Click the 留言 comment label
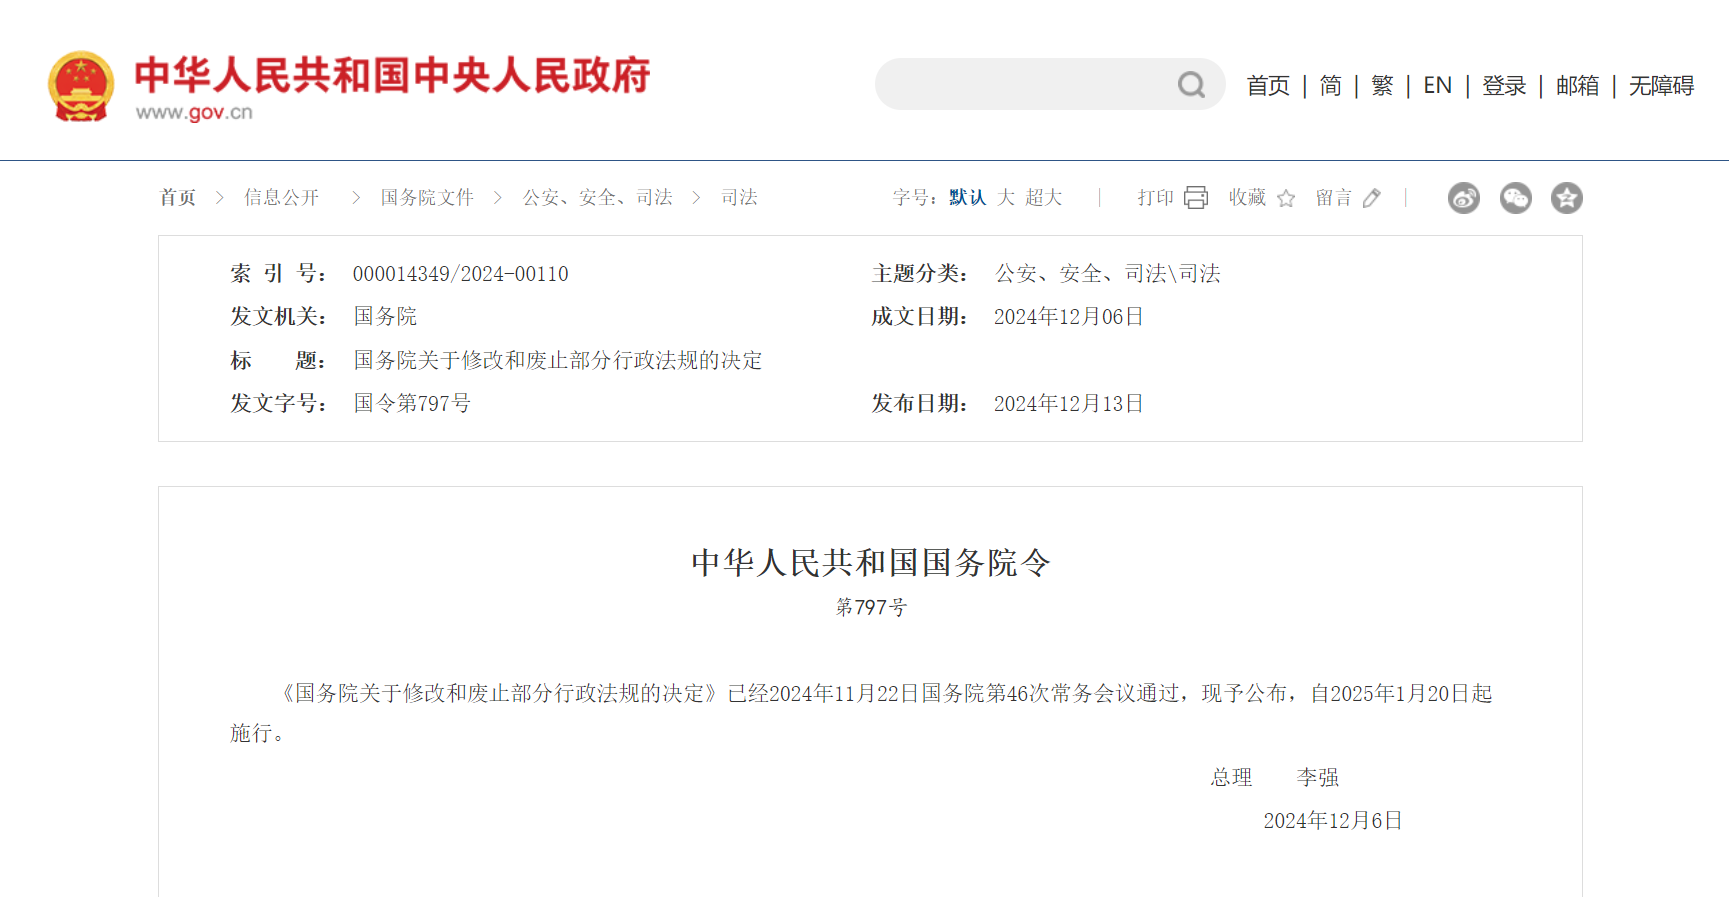This screenshot has width=1729, height=897. click(1333, 198)
